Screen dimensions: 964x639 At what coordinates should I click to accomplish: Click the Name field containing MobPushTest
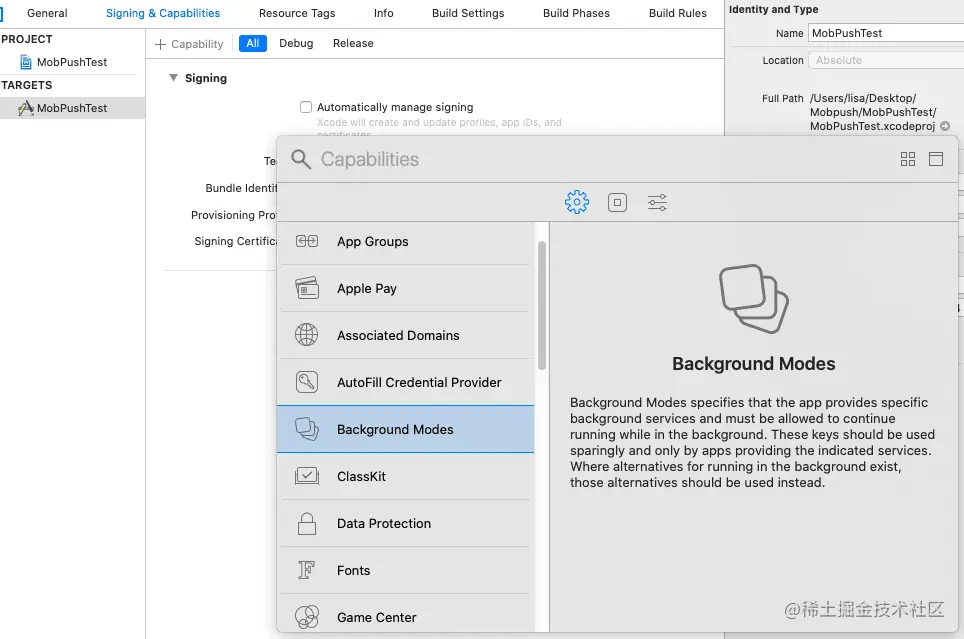(885, 33)
